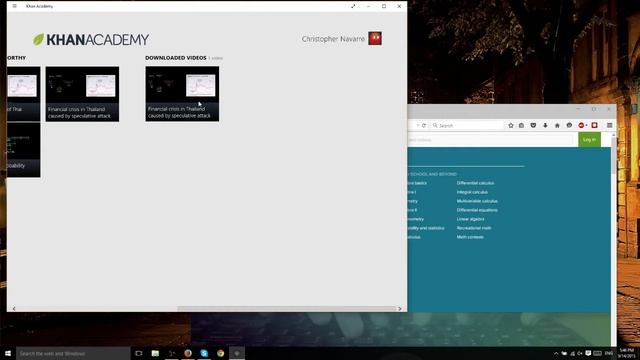Screen dimensions: 640x360
Task: Save page to Pocket in Firefox
Action: tap(533, 125)
